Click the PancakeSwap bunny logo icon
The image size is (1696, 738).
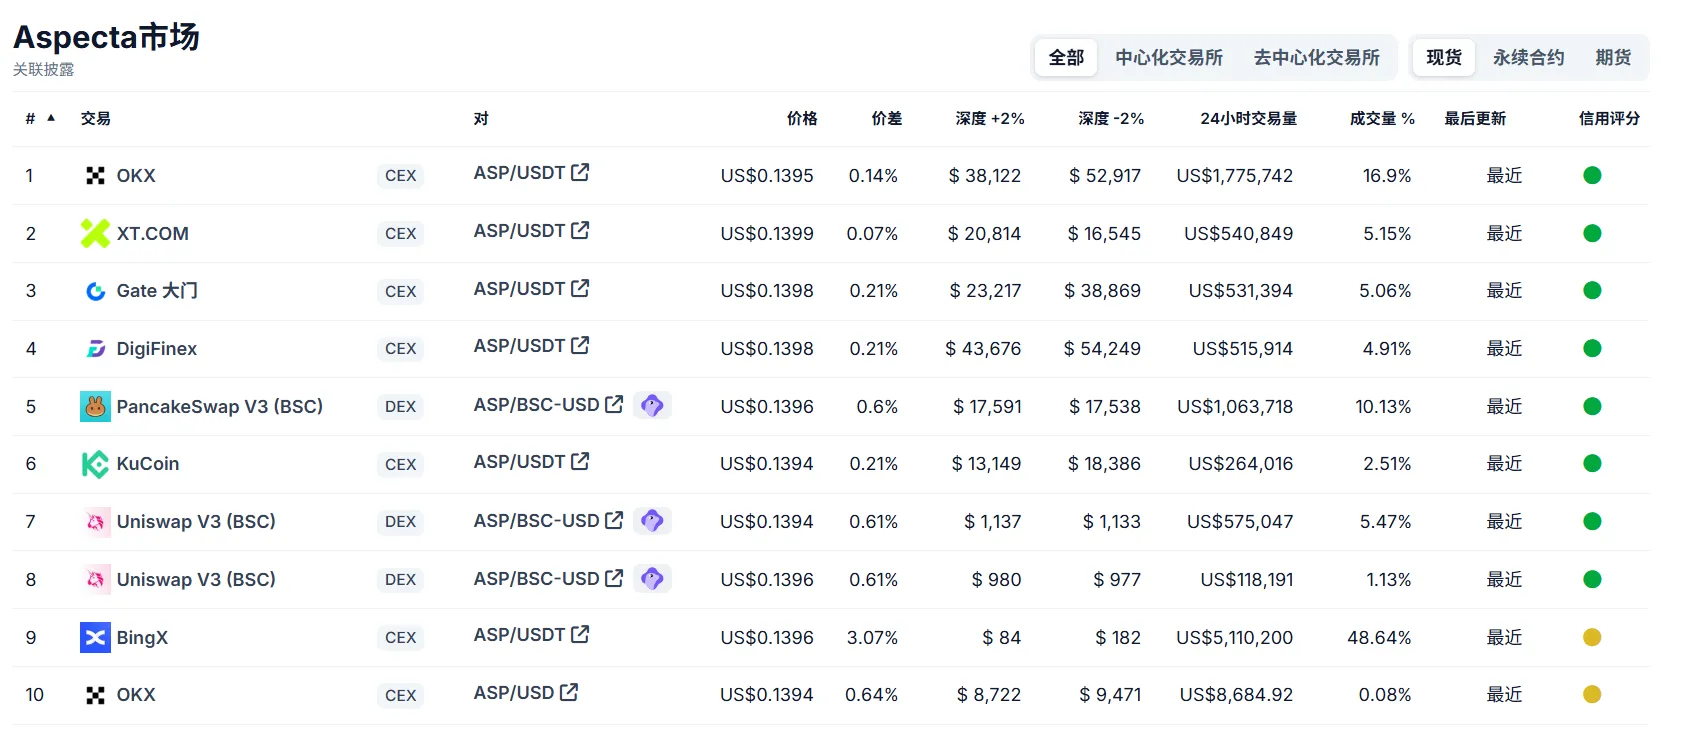pyautogui.click(x=95, y=406)
